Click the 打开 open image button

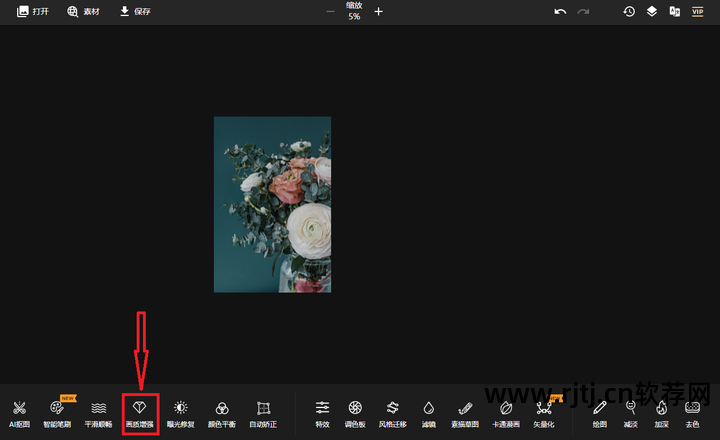pos(33,11)
